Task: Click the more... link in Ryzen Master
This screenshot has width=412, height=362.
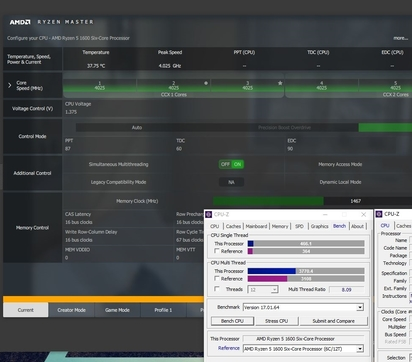Action: tap(400, 38)
